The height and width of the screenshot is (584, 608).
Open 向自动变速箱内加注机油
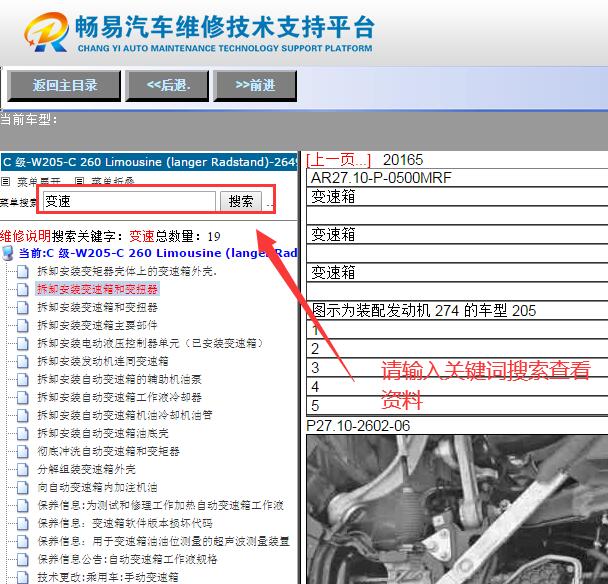(x=98, y=487)
